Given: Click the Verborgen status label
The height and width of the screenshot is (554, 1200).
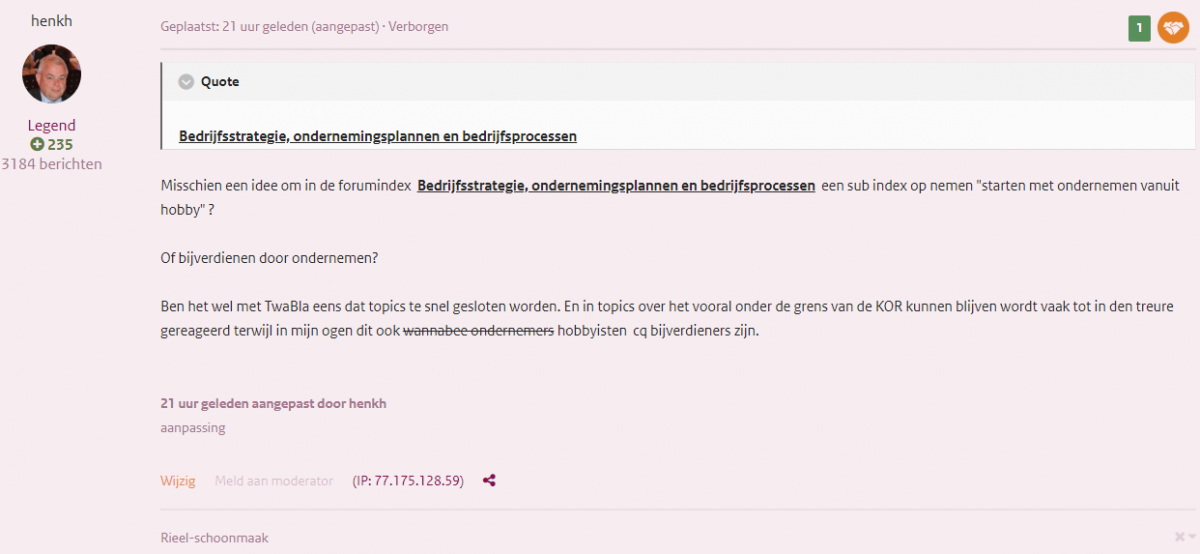Looking at the screenshot, I should pyautogui.click(x=418, y=27).
